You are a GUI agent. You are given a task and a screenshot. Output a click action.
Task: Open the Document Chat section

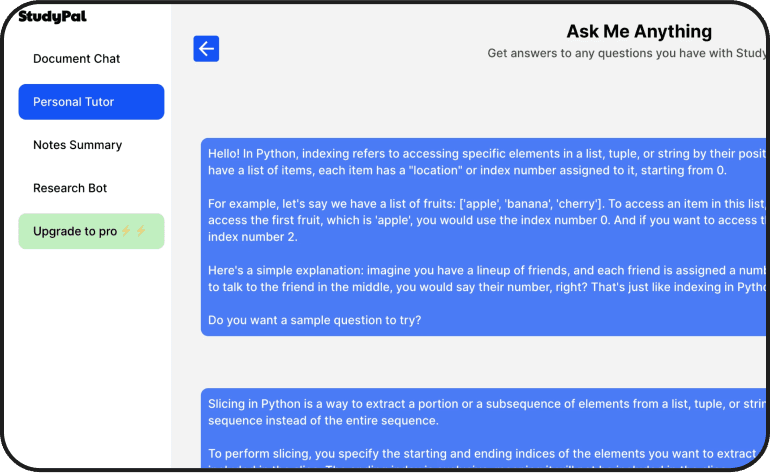(x=76, y=58)
